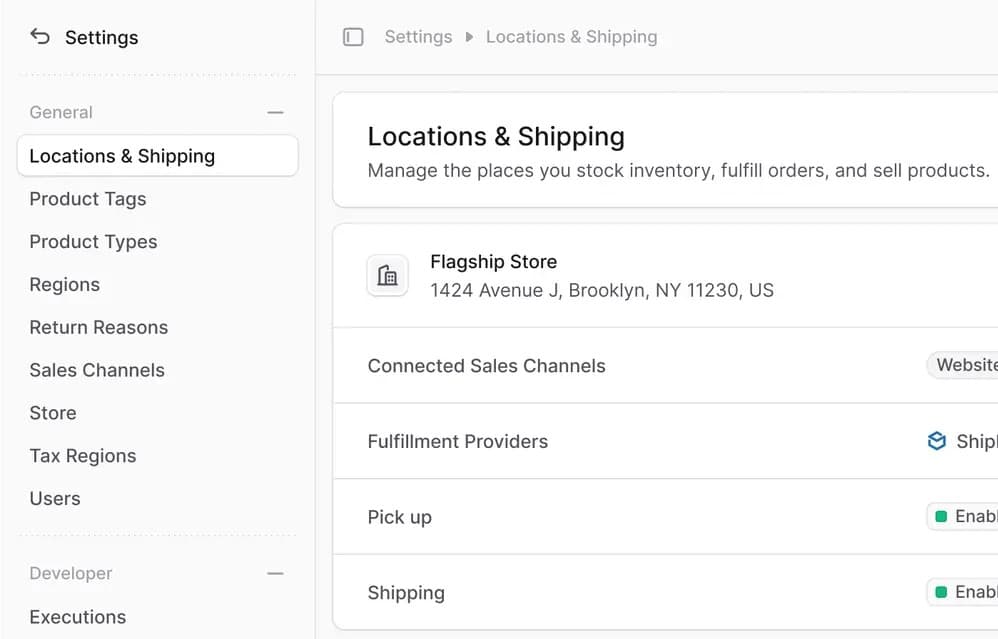
Task: Open Return Reasons settings
Action: click(x=98, y=327)
